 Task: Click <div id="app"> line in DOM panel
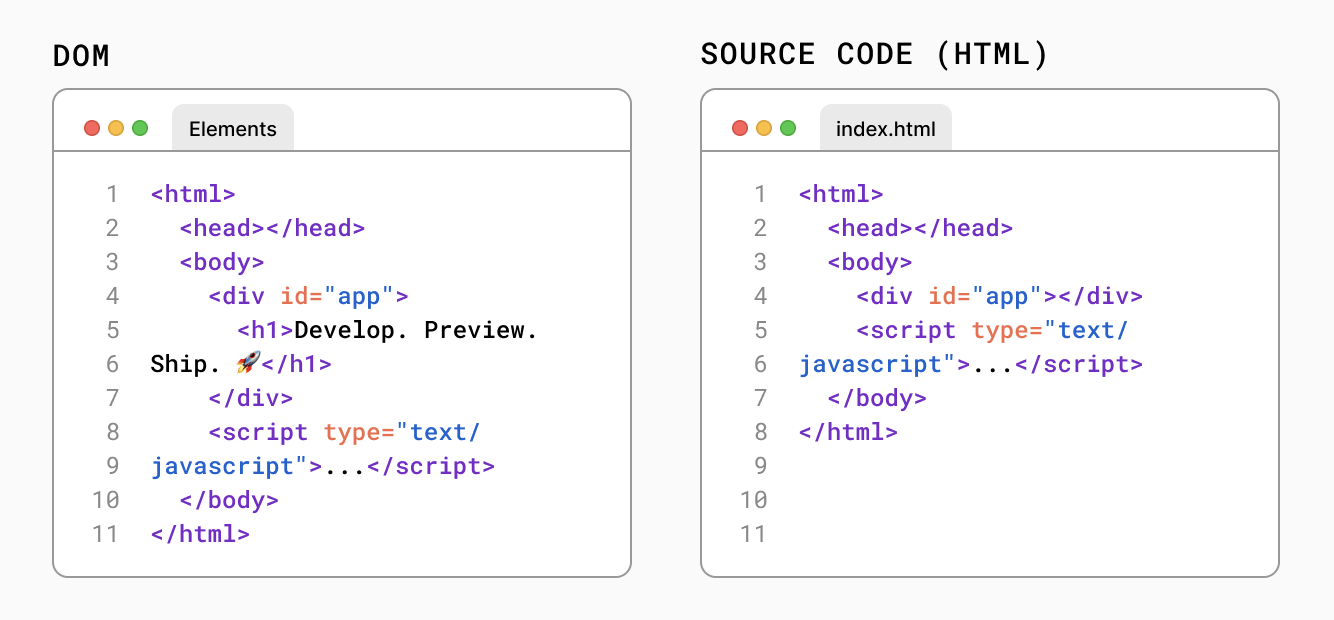pos(308,296)
